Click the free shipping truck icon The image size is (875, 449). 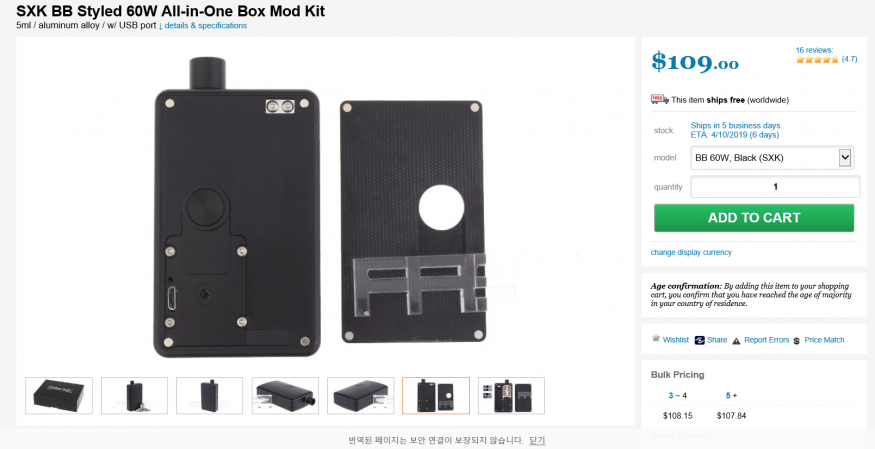pyautogui.click(x=660, y=99)
